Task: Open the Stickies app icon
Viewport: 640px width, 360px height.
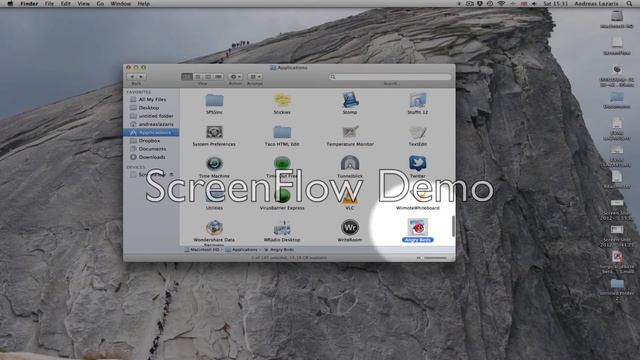Action: click(x=282, y=100)
